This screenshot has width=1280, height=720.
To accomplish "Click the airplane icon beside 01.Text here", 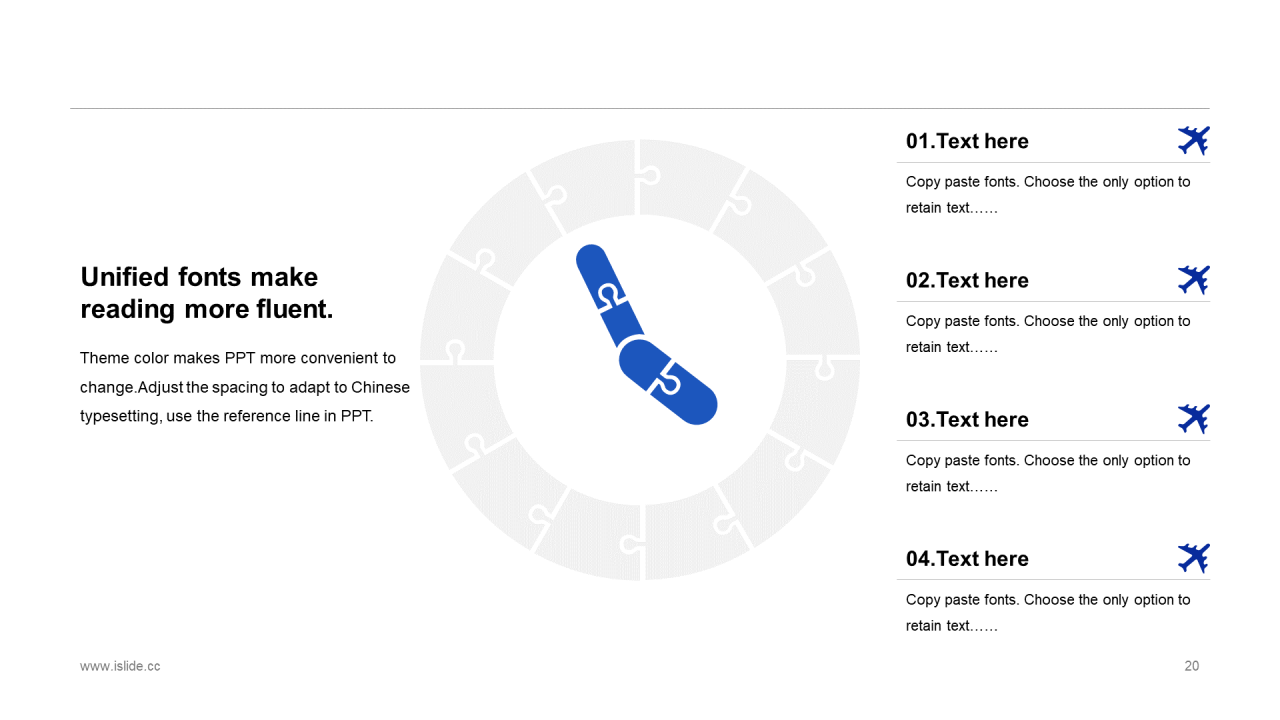I will 1193,141.
